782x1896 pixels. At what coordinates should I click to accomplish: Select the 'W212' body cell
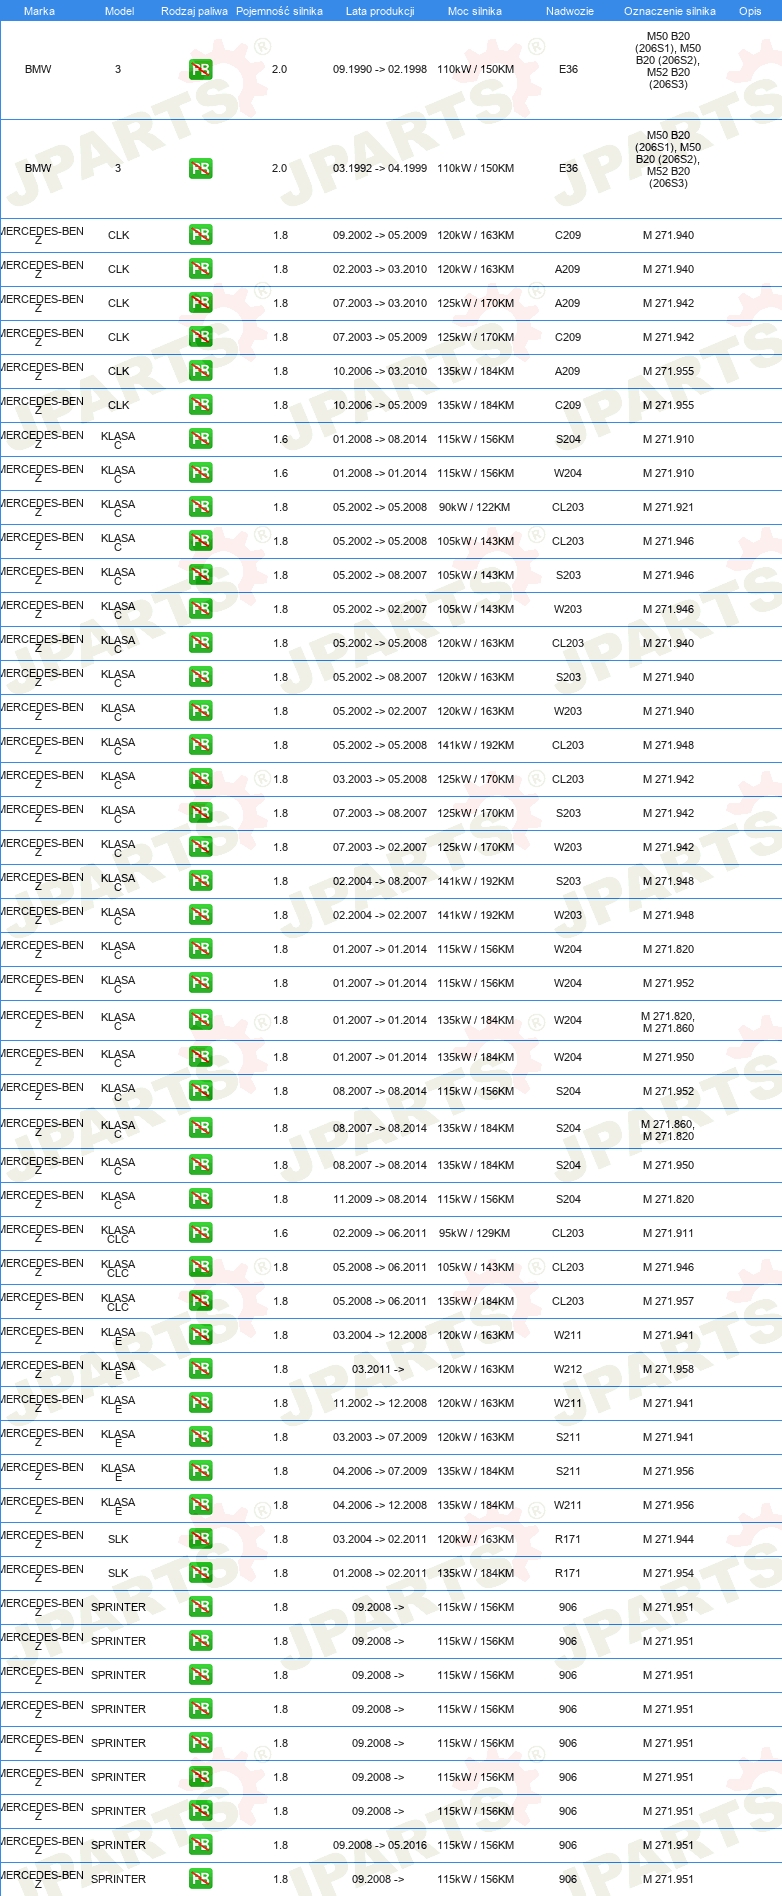click(568, 1369)
